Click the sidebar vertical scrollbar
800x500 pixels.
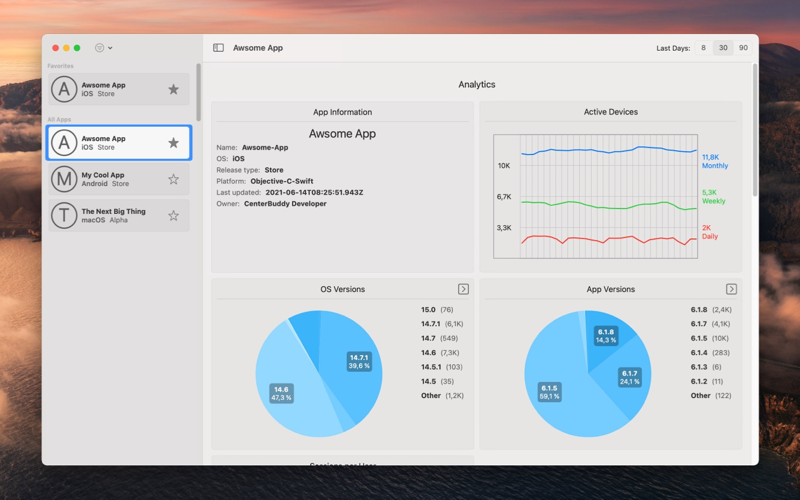pyautogui.click(x=198, y=92)
